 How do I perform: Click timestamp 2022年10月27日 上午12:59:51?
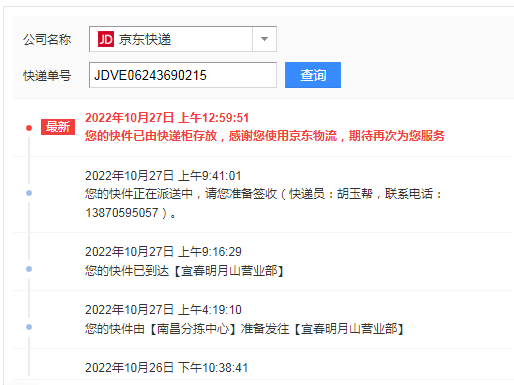click(x=167, y=118)
